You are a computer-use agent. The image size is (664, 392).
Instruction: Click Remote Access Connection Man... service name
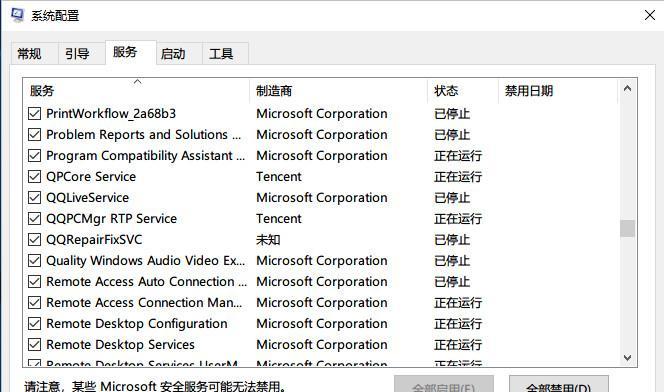[x=144, y=303]
